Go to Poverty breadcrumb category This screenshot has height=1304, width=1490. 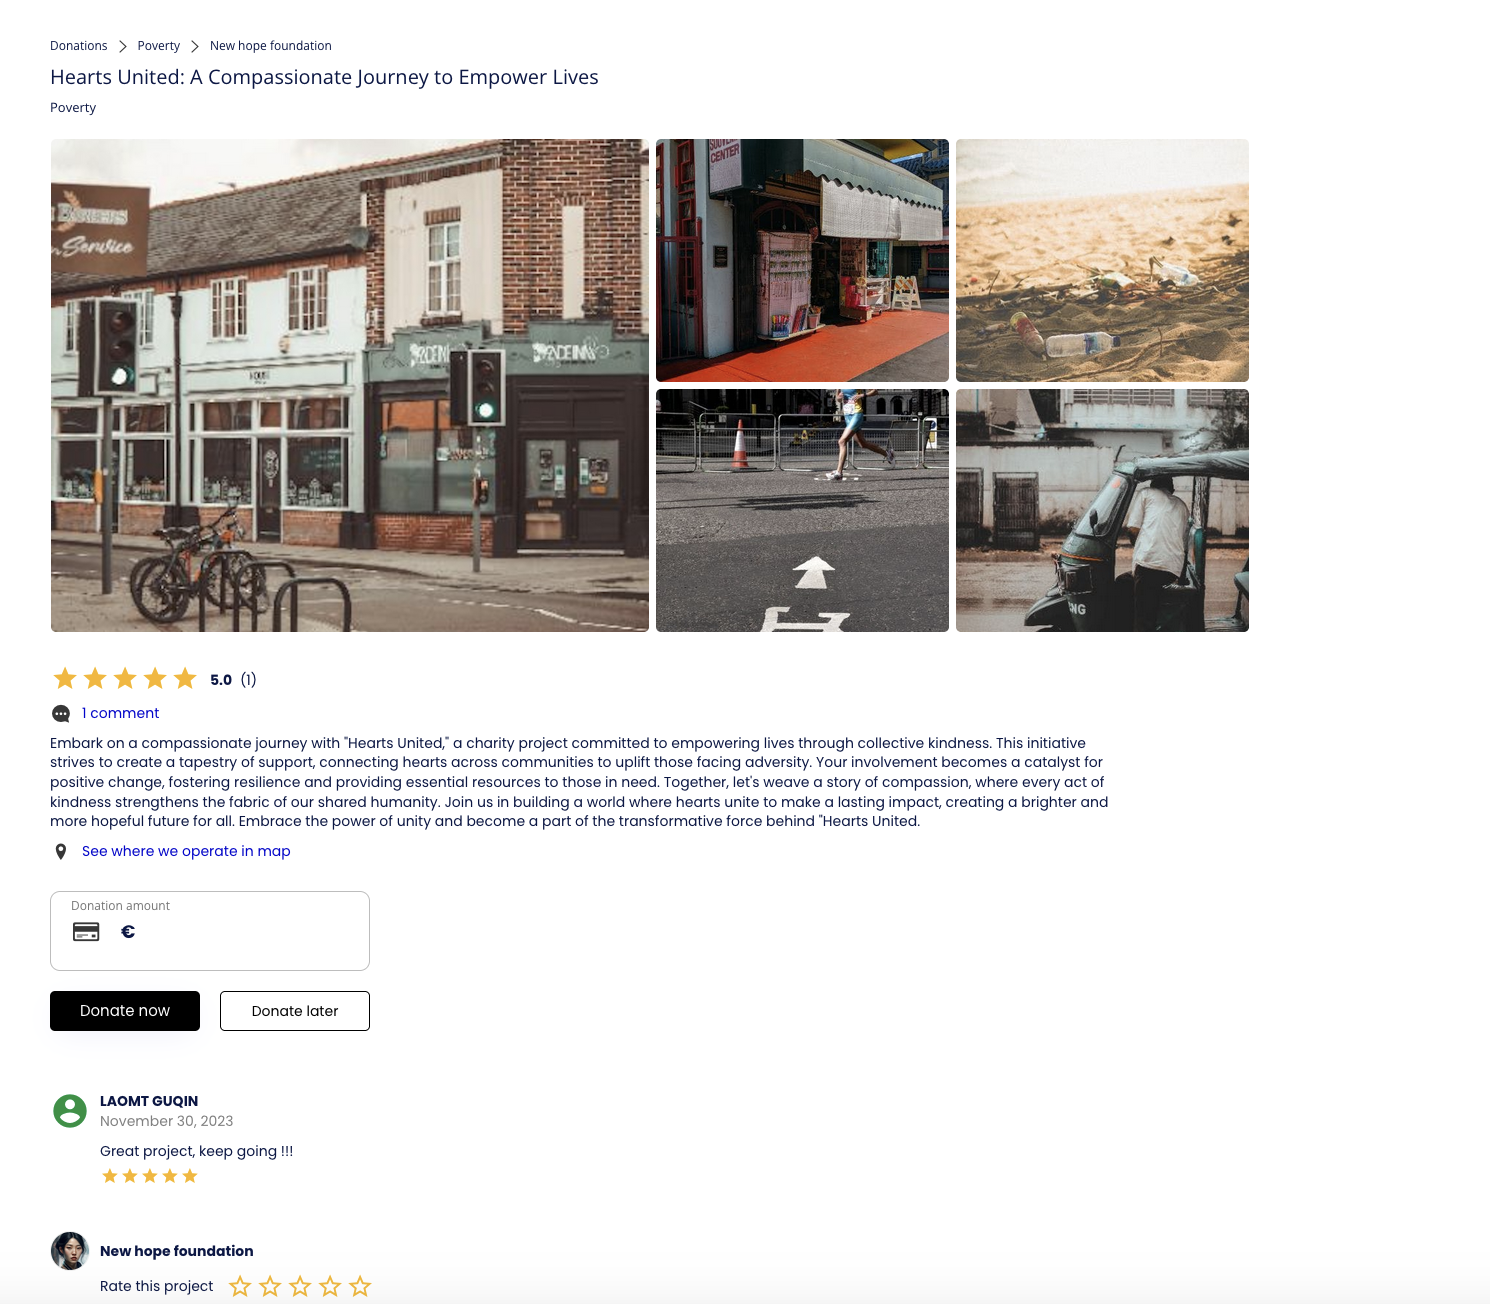point(159,46)
